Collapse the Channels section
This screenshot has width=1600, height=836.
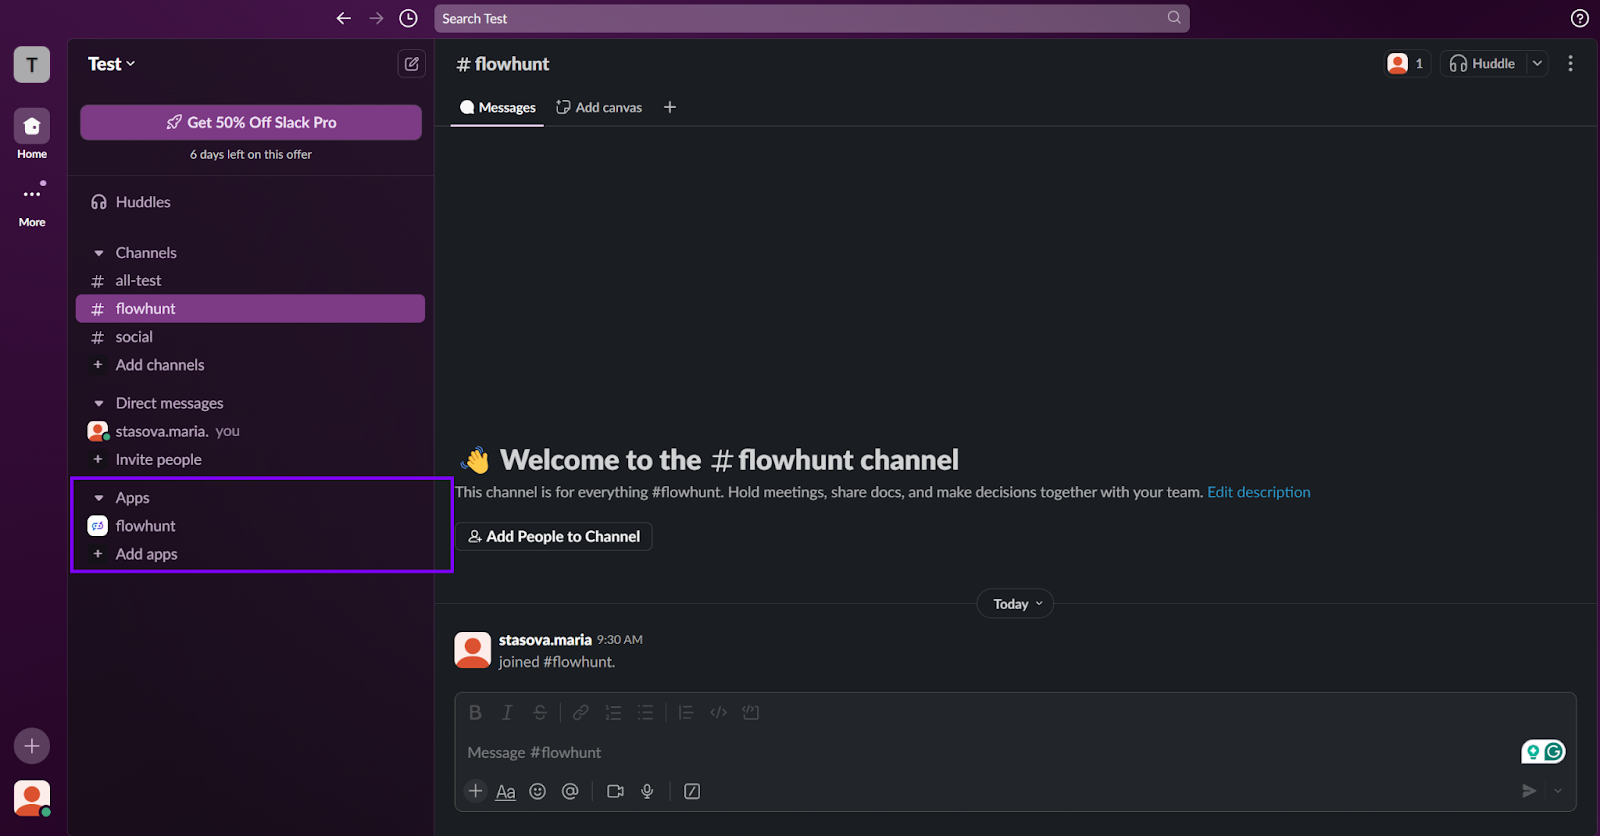[99, 253]
